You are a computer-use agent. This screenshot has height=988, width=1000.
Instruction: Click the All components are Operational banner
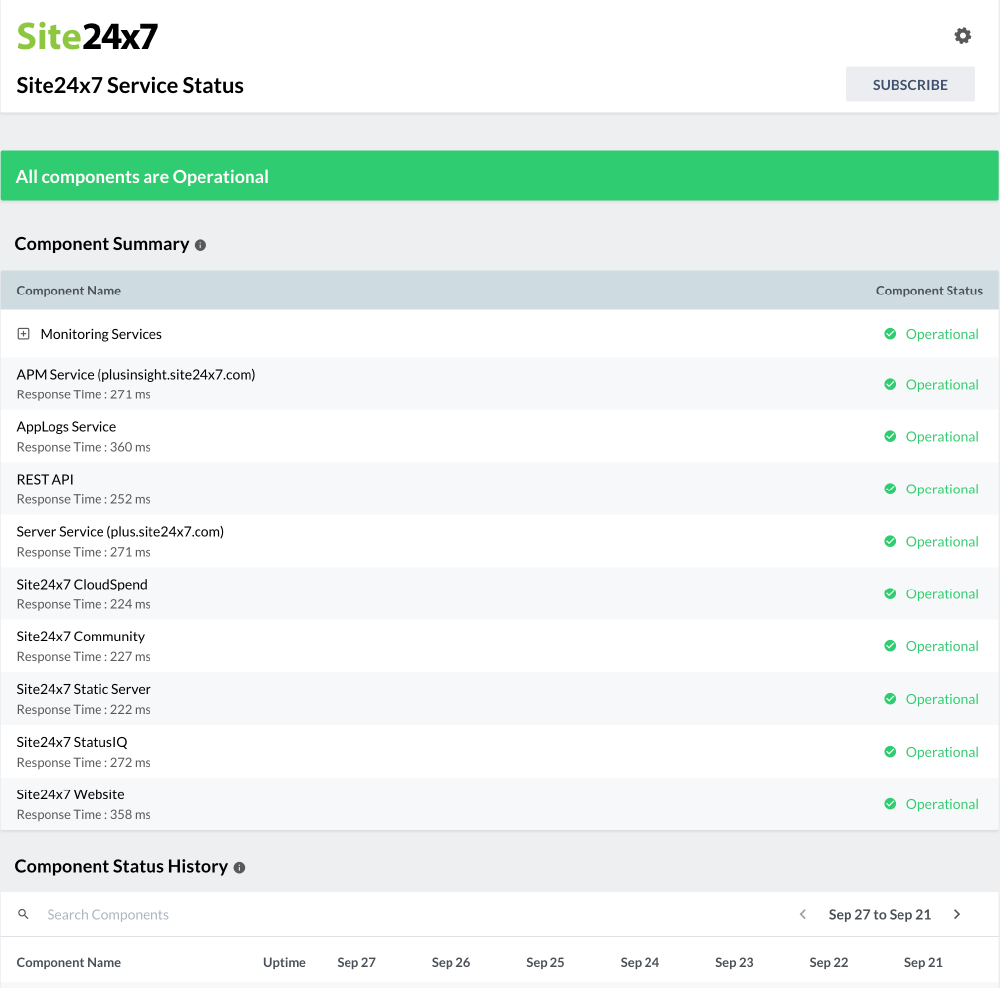pos(499,176)
